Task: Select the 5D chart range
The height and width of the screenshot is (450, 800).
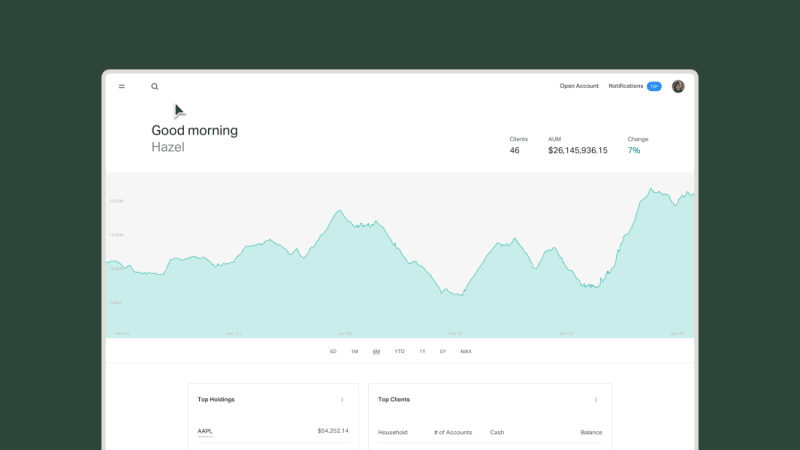Action: (333, 352)
